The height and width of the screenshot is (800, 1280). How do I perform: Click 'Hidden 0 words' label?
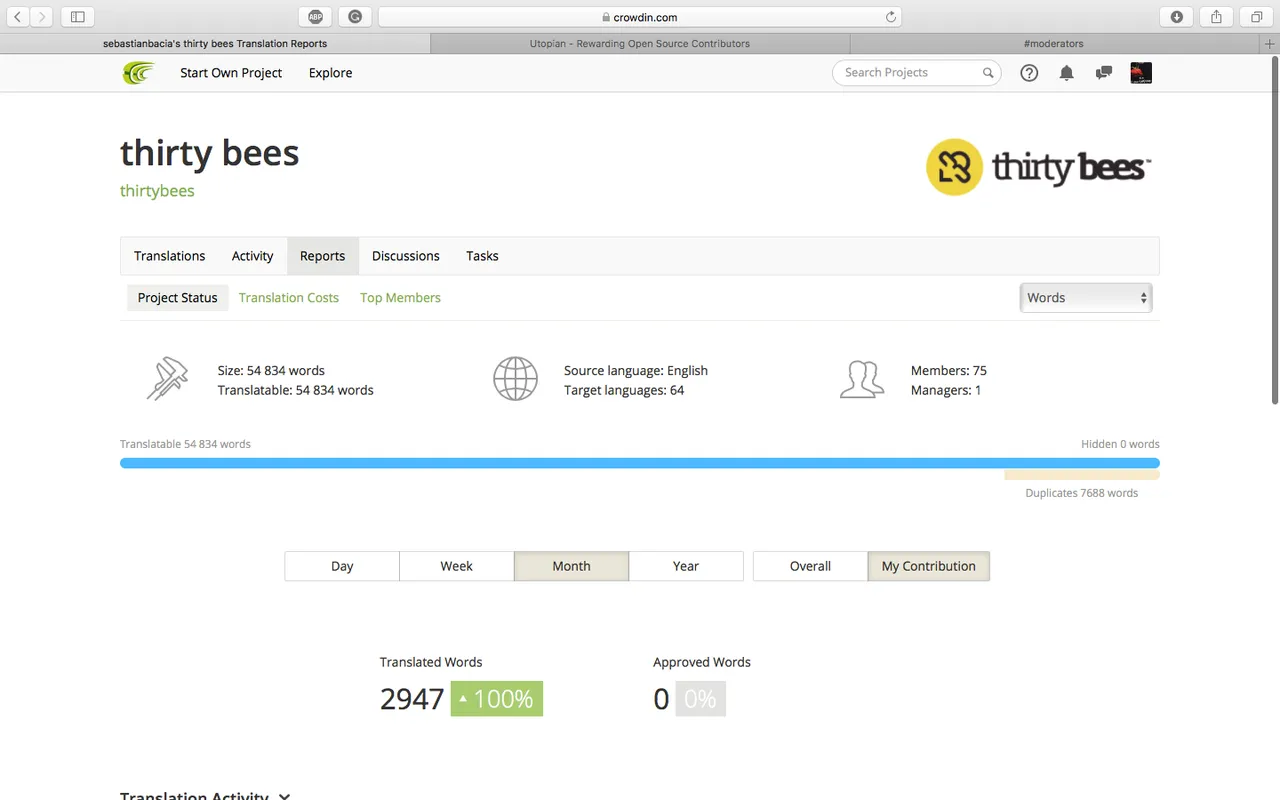pyautogui.click(x=1120, y=444)
